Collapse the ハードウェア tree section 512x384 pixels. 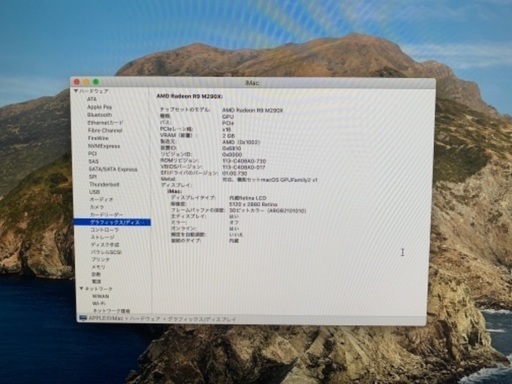[76, 91]
